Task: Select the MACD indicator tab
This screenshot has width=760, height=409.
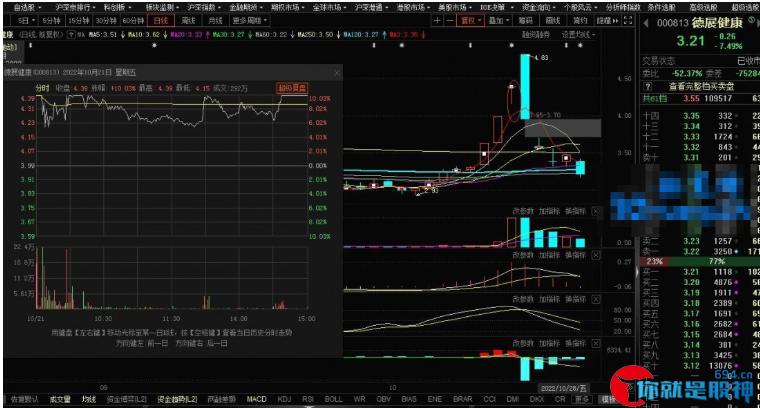Action: point(256,399)
